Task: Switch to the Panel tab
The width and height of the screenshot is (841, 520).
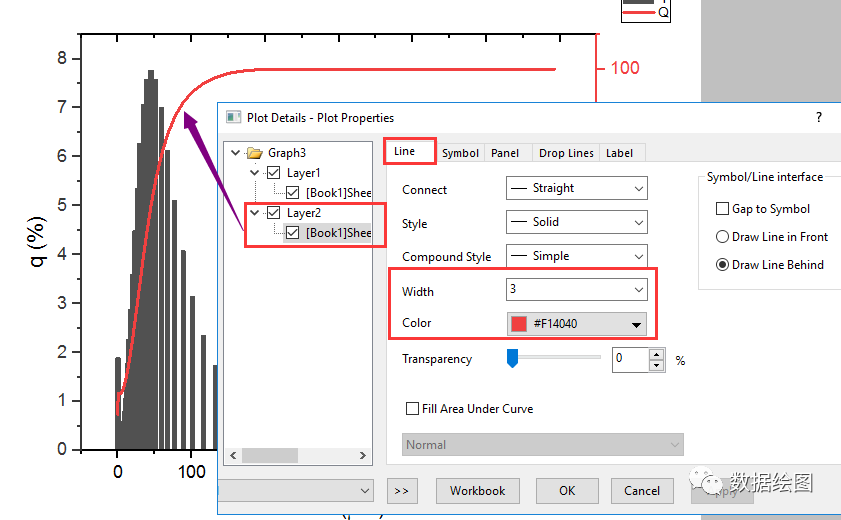Action: click(505, 153)
